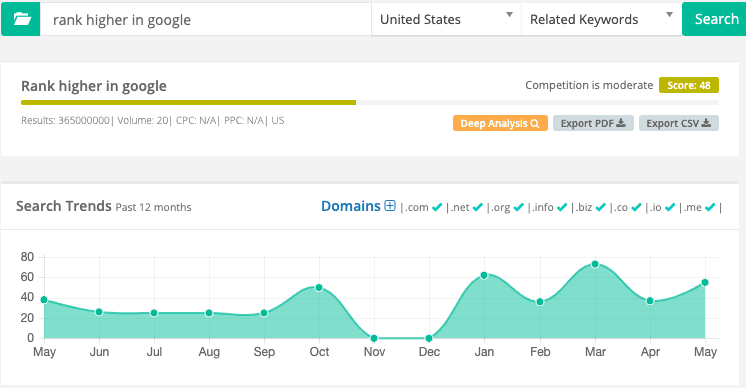Click the Dec data point on chart

tap(429, 338)
